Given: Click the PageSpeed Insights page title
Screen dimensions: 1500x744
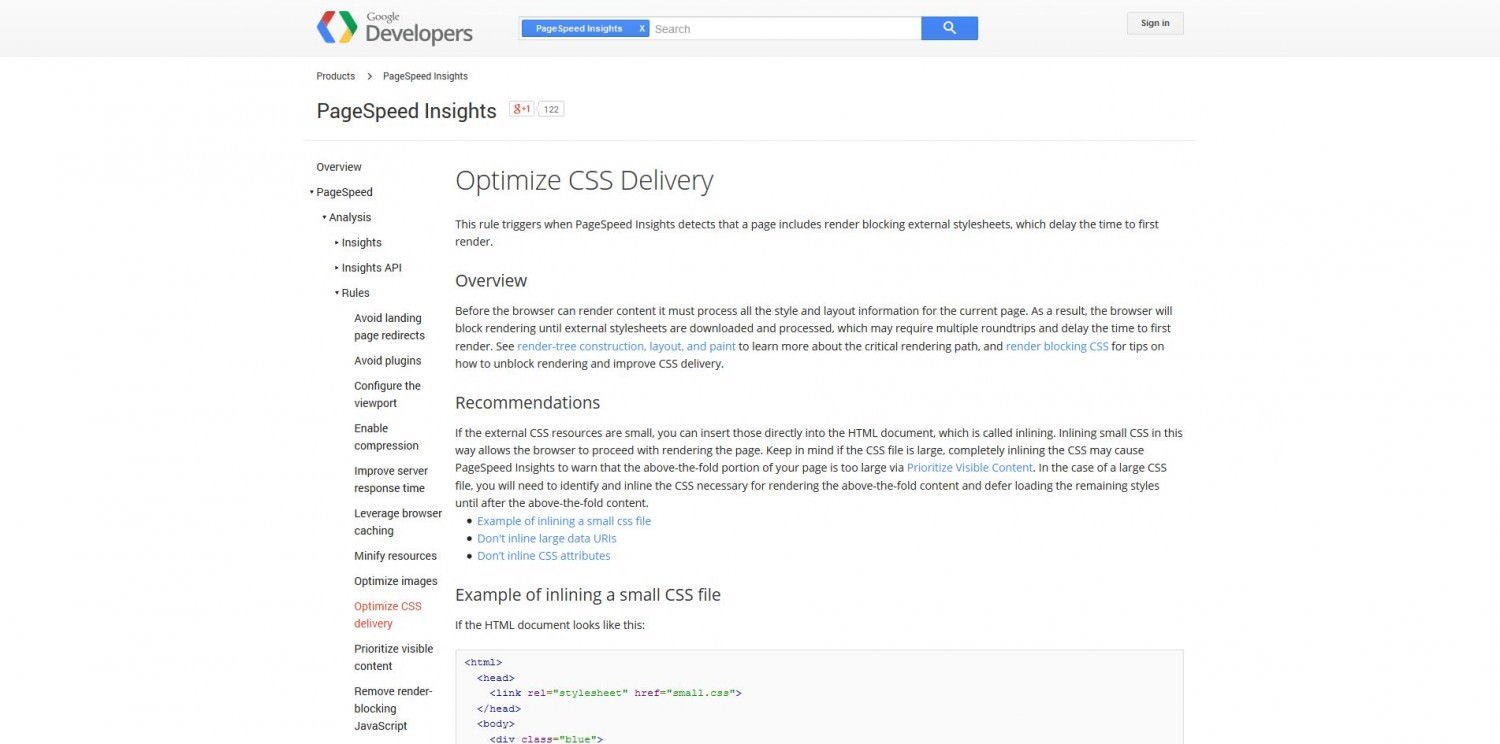Looking at the screenshot, I should tap(406, 111).
